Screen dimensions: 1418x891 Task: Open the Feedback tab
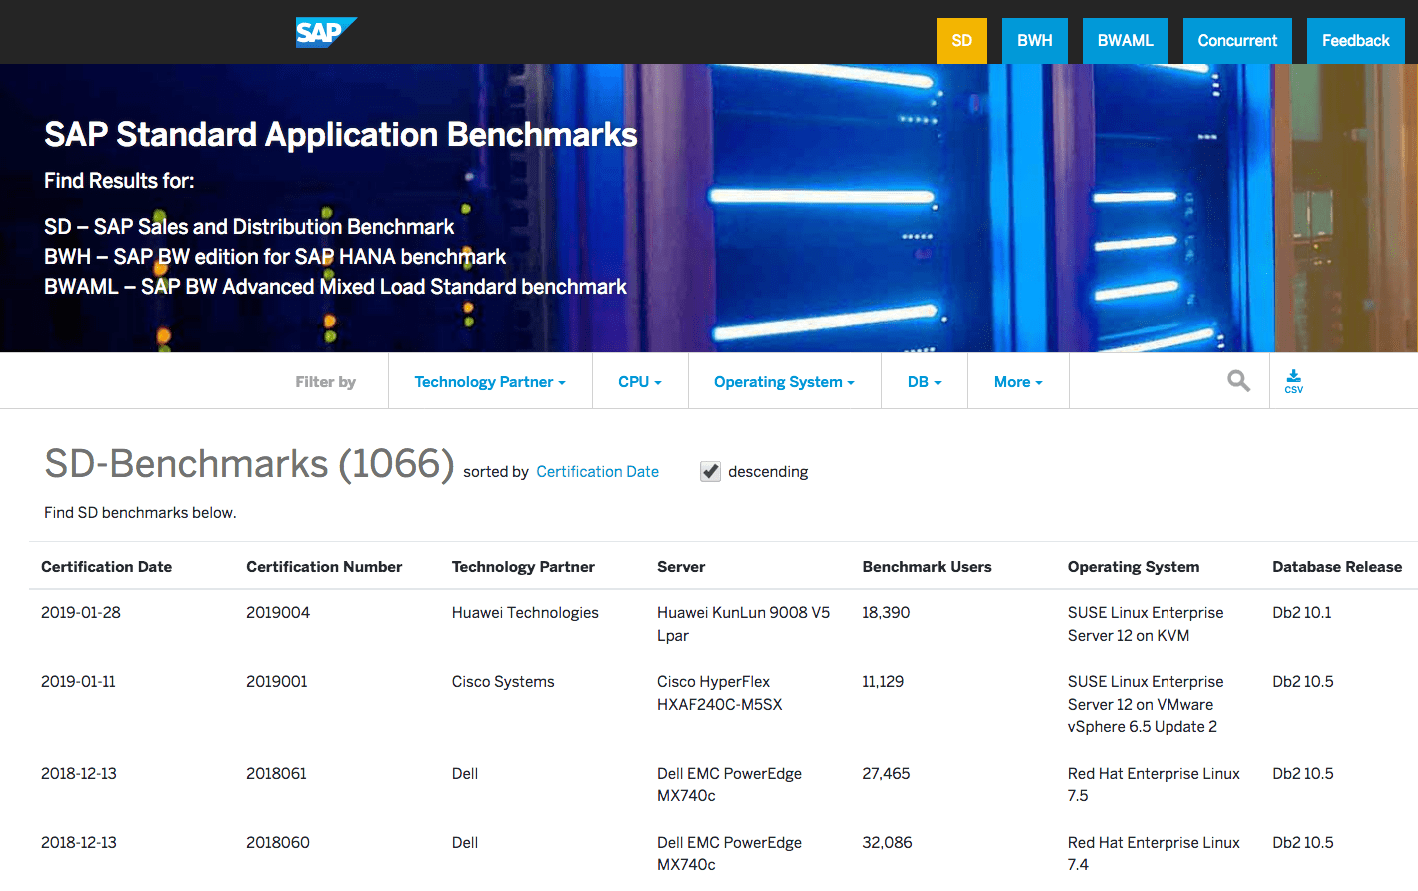[1355, 41]
